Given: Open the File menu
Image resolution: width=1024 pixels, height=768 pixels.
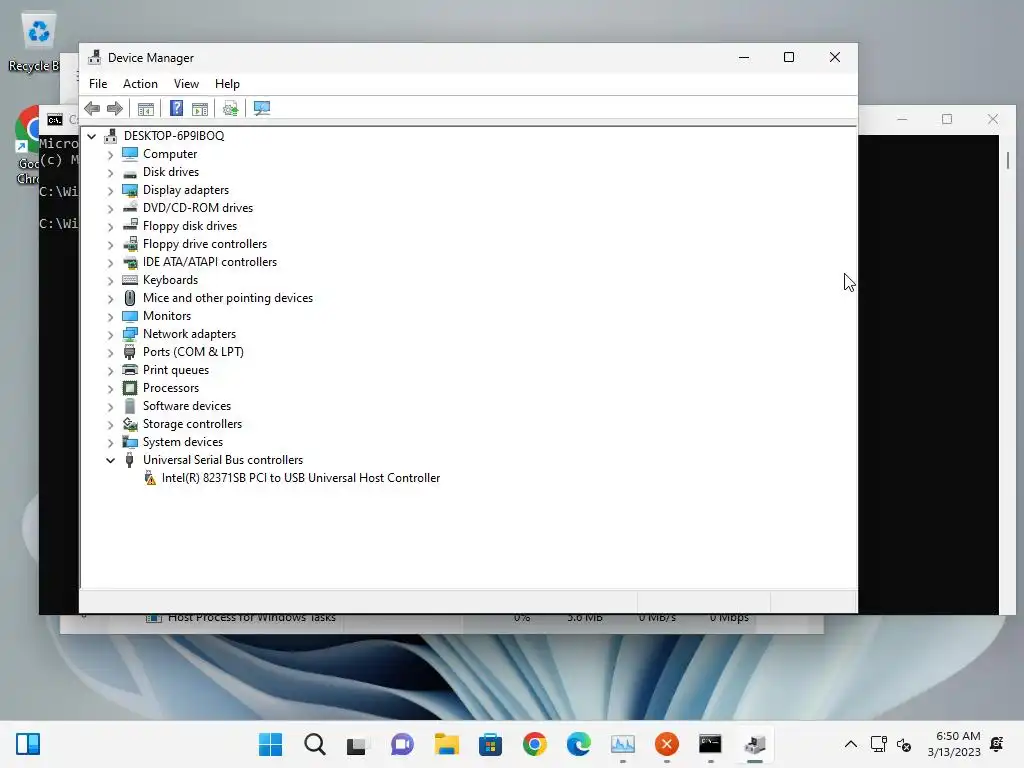Looking at the screenshot, I should click(98, 84).
